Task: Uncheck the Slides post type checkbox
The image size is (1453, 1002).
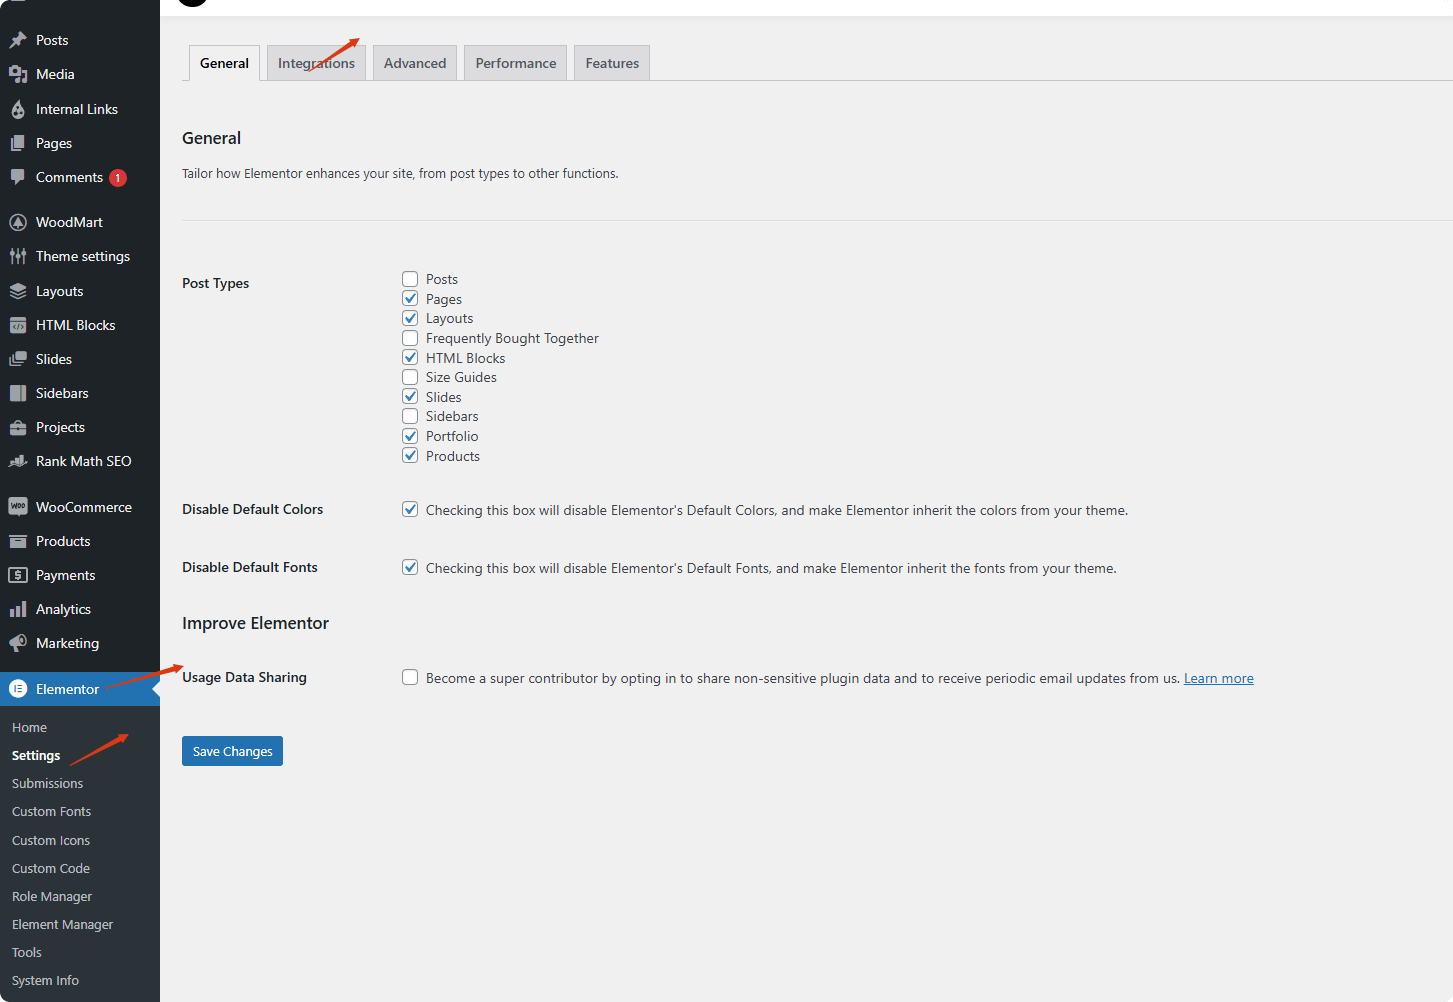Action: [410, 396]
